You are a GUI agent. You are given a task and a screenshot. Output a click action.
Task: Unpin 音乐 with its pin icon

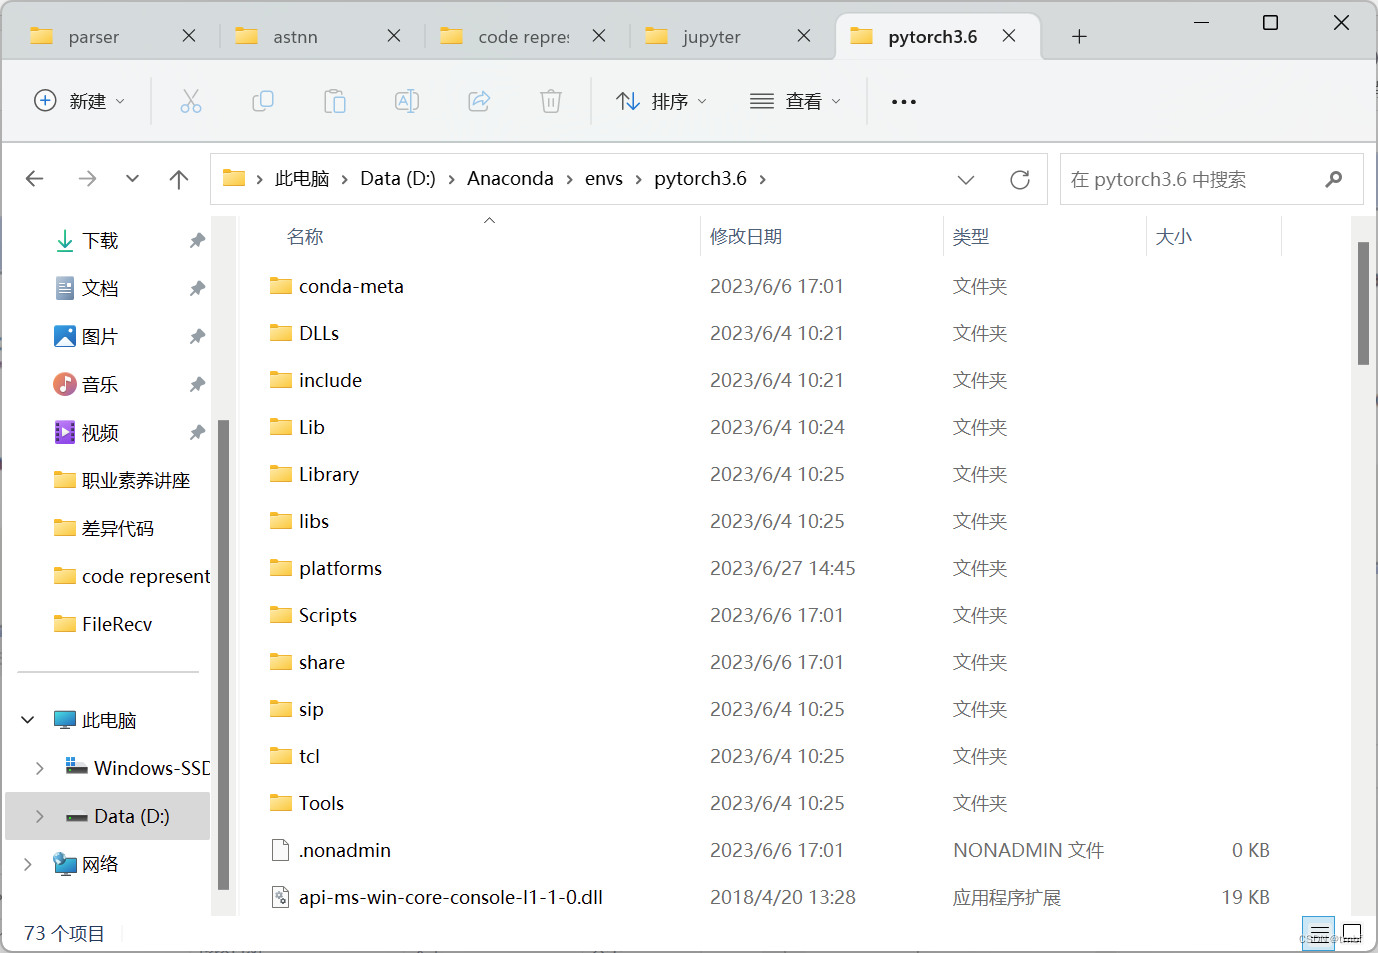[x=197, y=384]
